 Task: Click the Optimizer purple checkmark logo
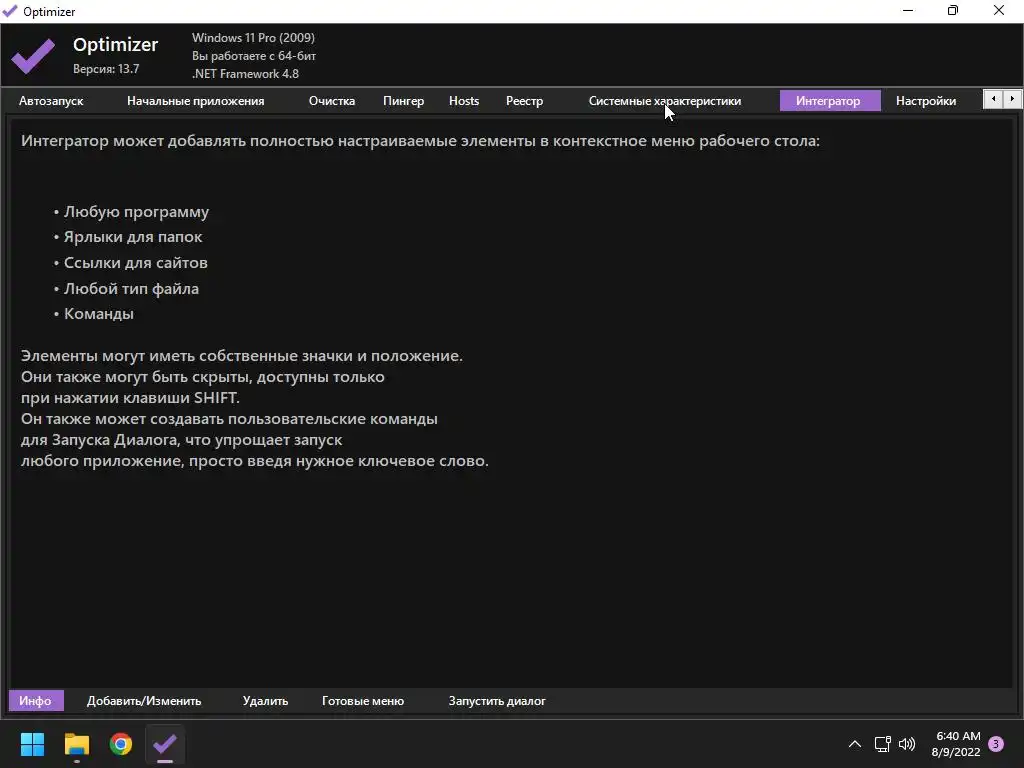pos(33,56)
